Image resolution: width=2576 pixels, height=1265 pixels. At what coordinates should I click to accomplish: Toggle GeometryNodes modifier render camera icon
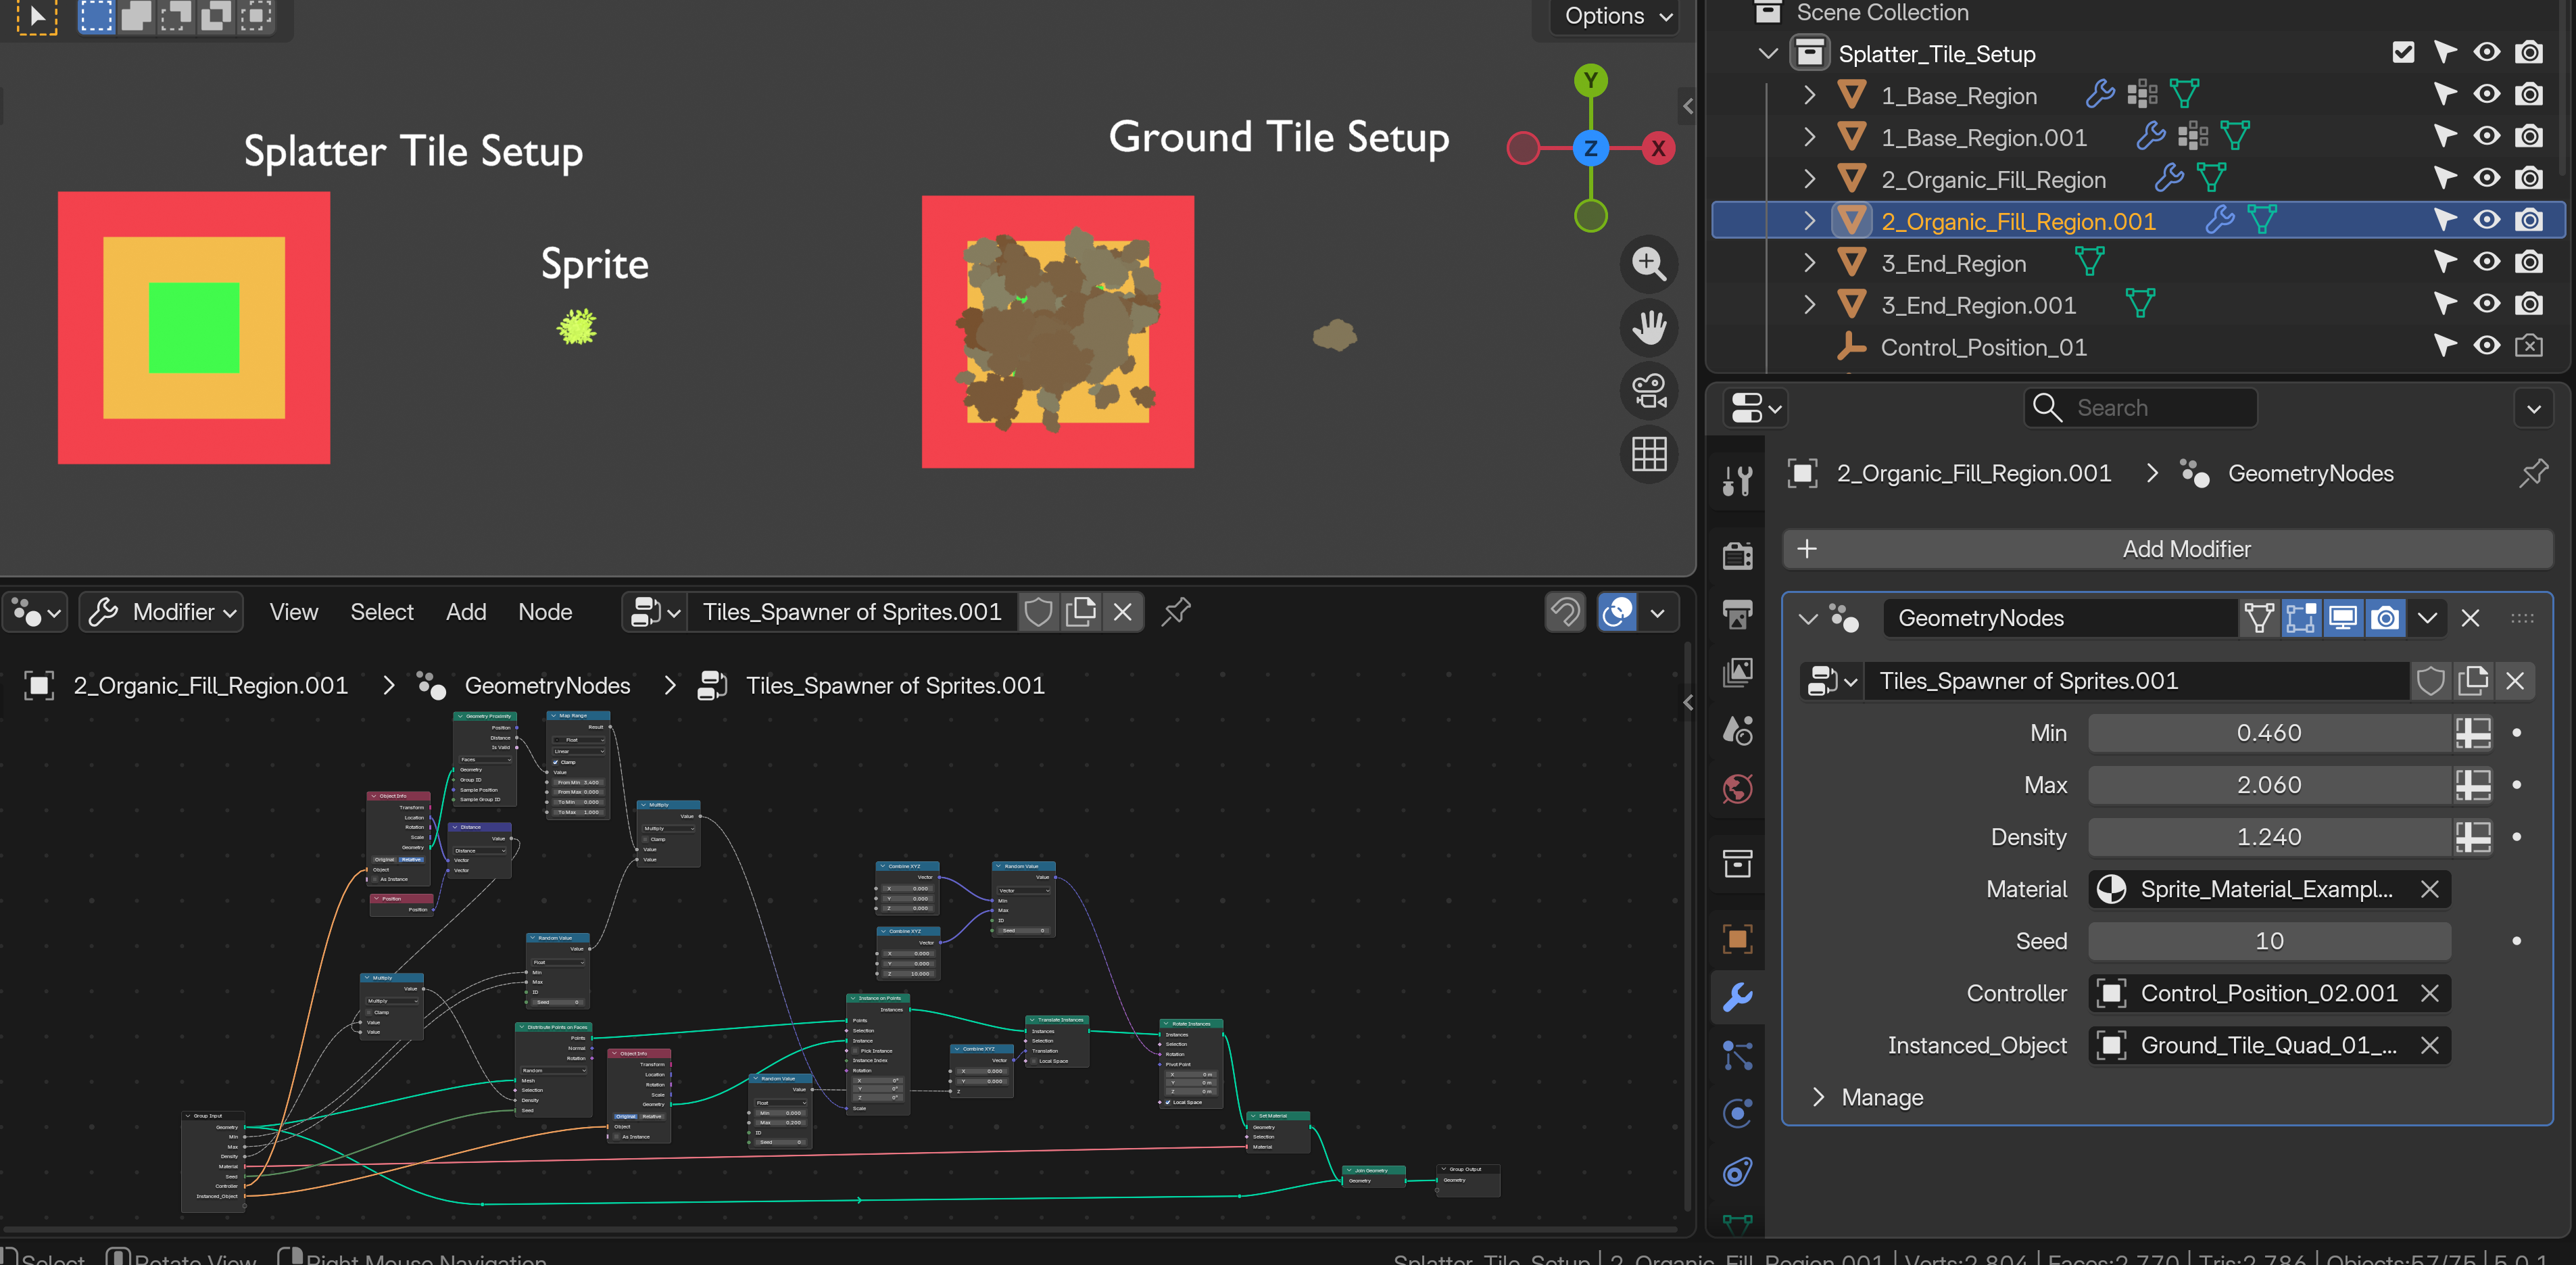click(2385, 618)
